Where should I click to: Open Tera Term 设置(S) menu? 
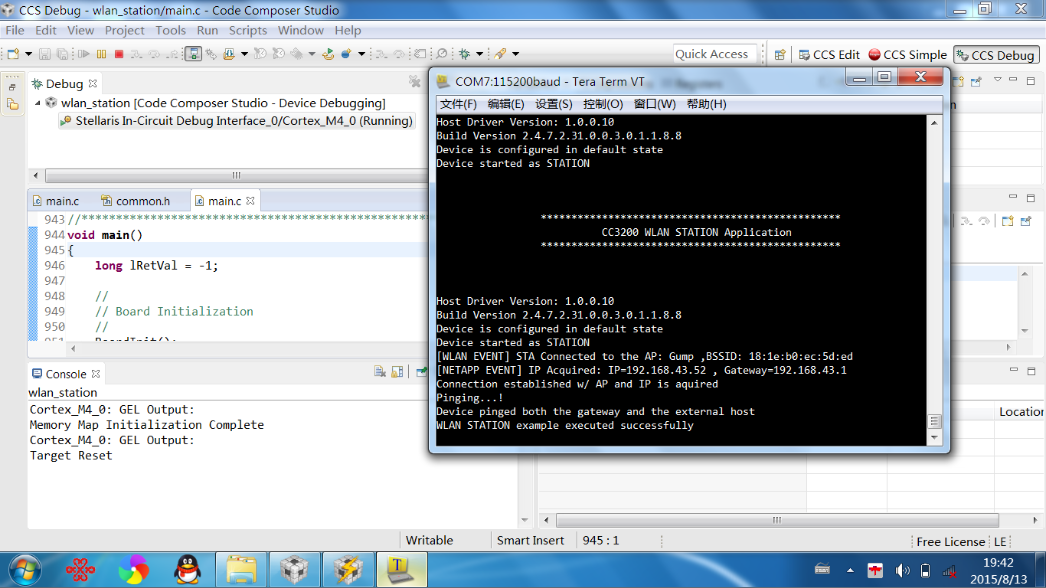click(554, 104)
